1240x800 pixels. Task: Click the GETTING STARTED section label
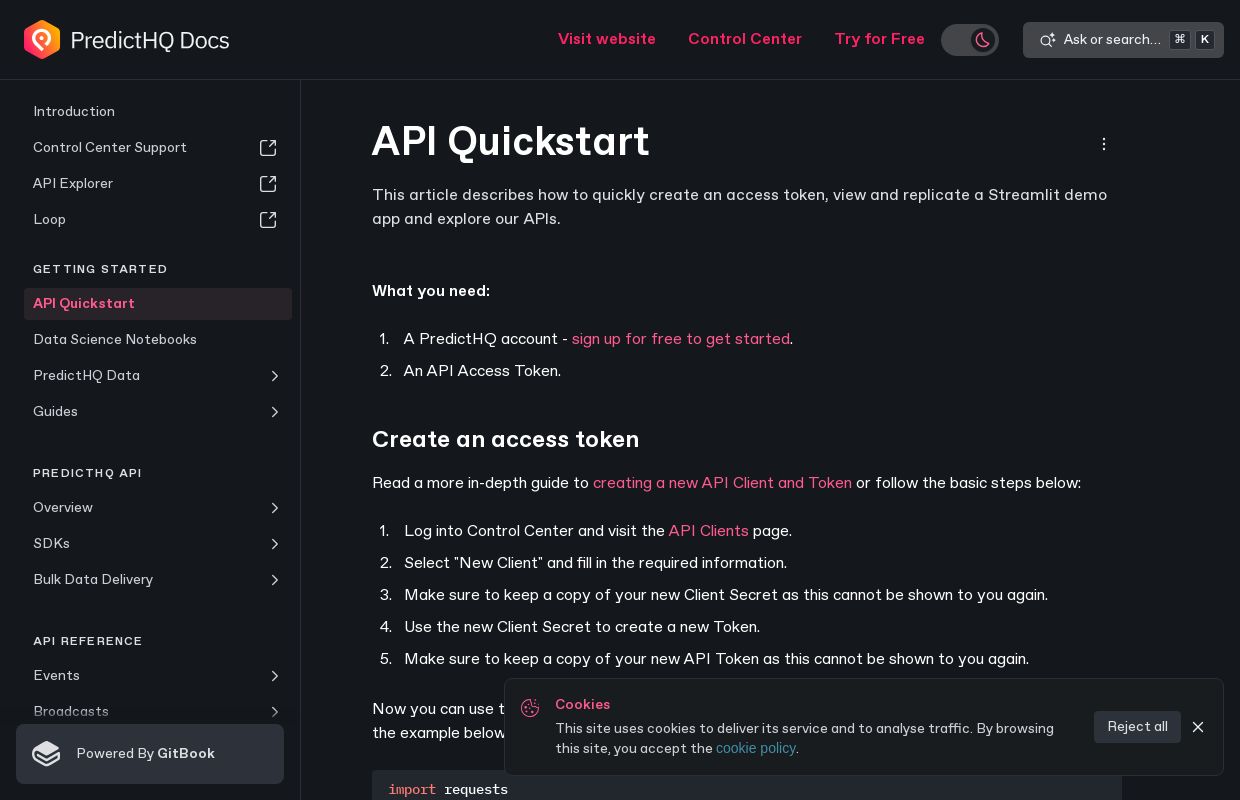coord(100,269)
